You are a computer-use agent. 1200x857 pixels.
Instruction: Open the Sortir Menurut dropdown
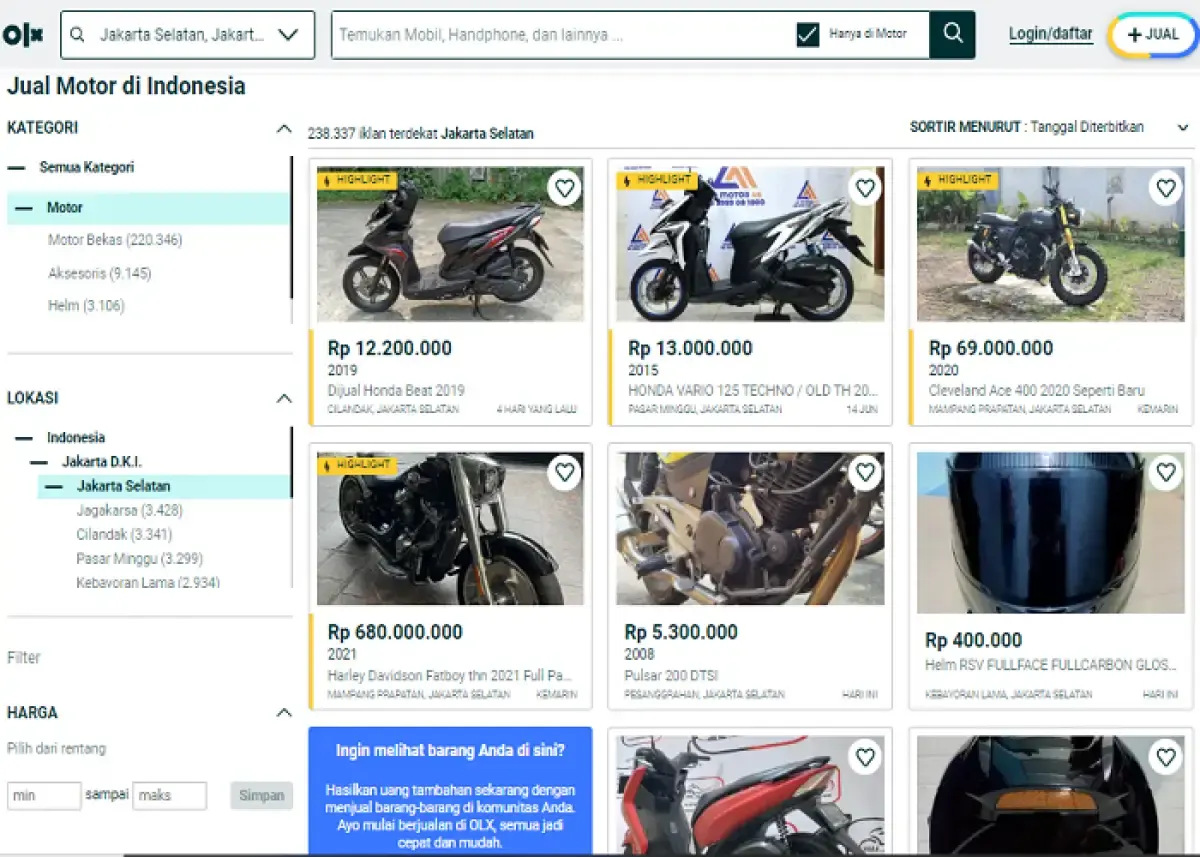1050,127
